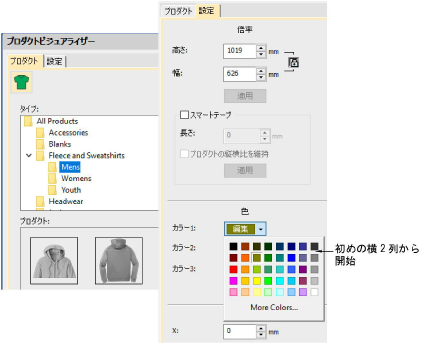
Task: Pick the black color swatch
Action: click(233, 246)
